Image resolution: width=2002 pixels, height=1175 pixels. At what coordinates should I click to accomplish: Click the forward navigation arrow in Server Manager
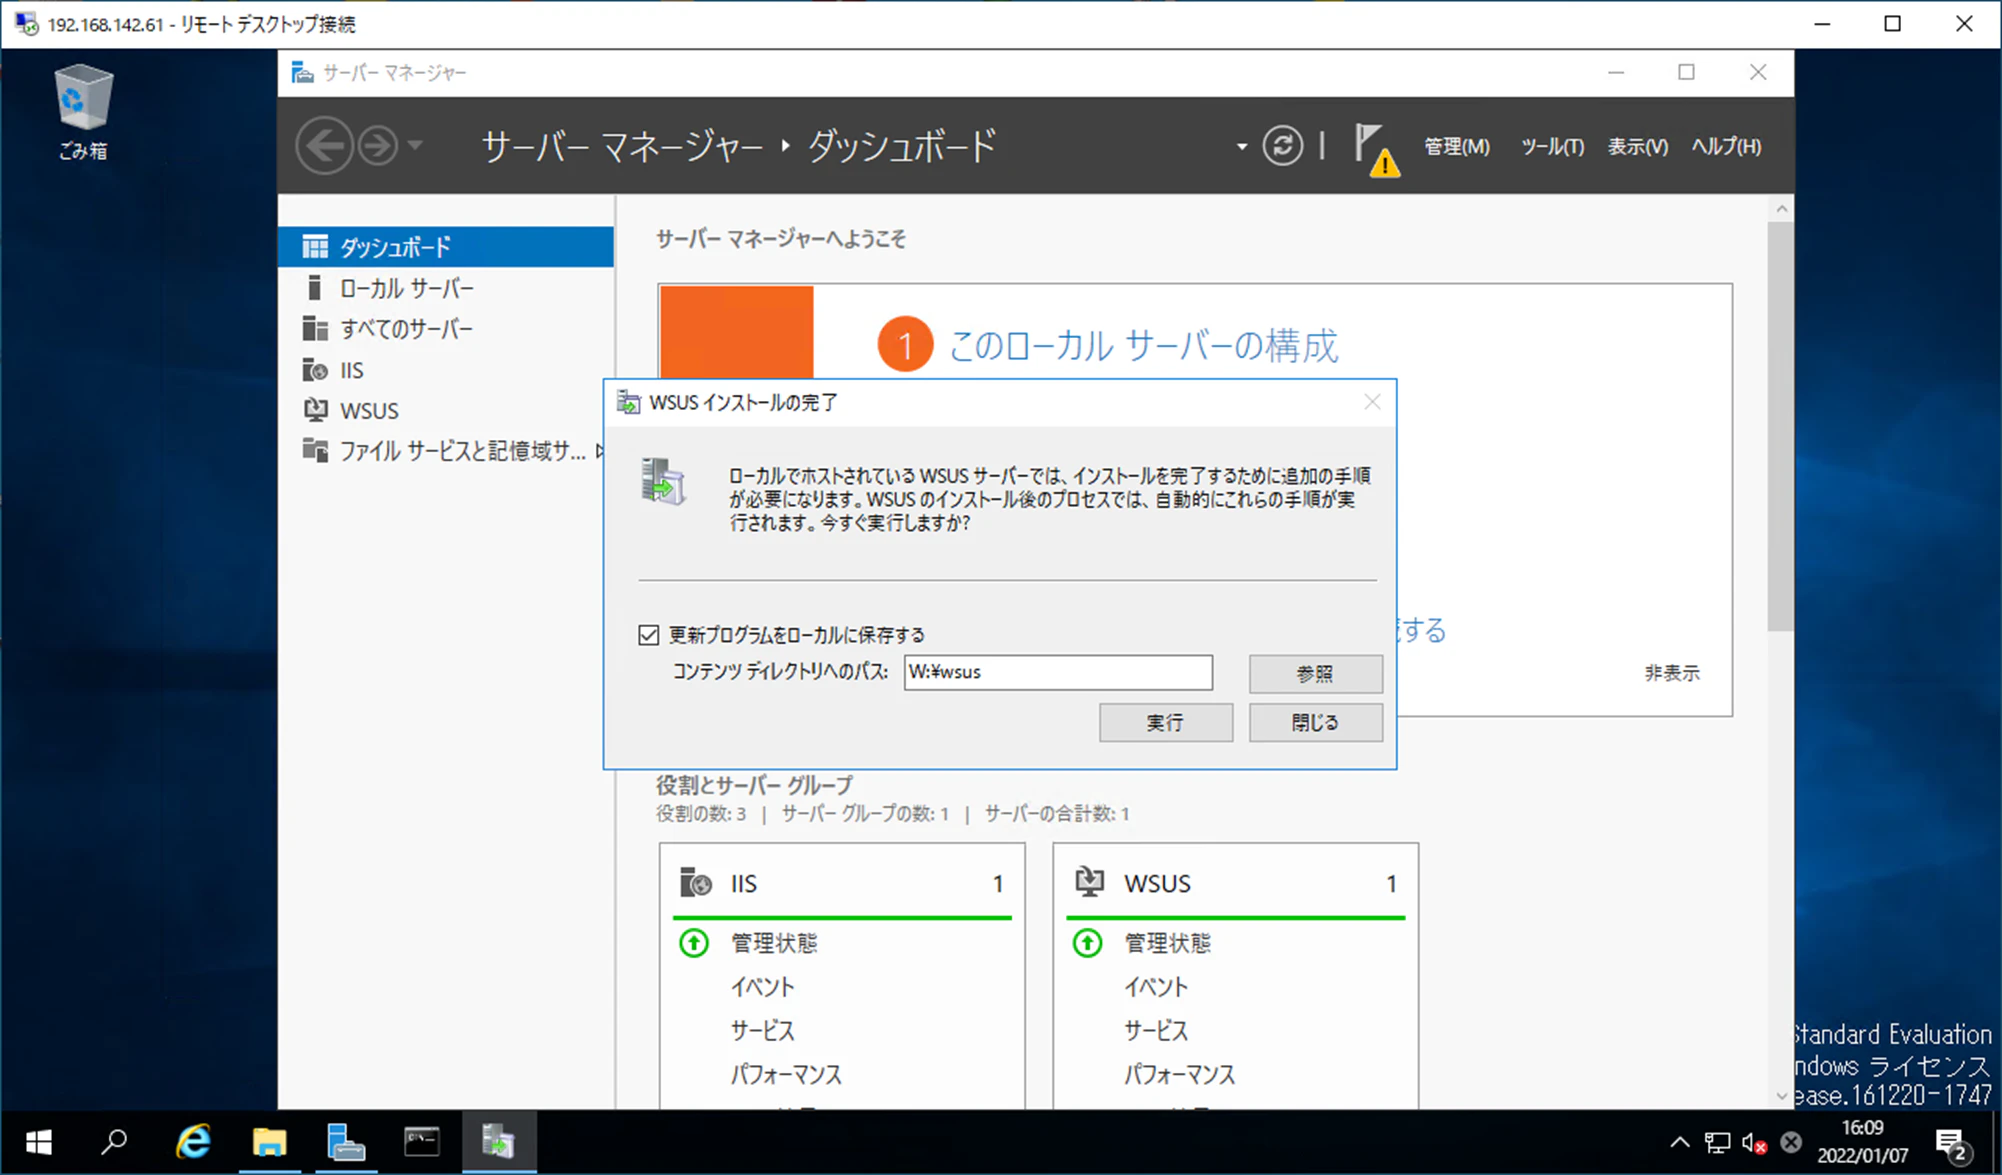pos(378,146)
